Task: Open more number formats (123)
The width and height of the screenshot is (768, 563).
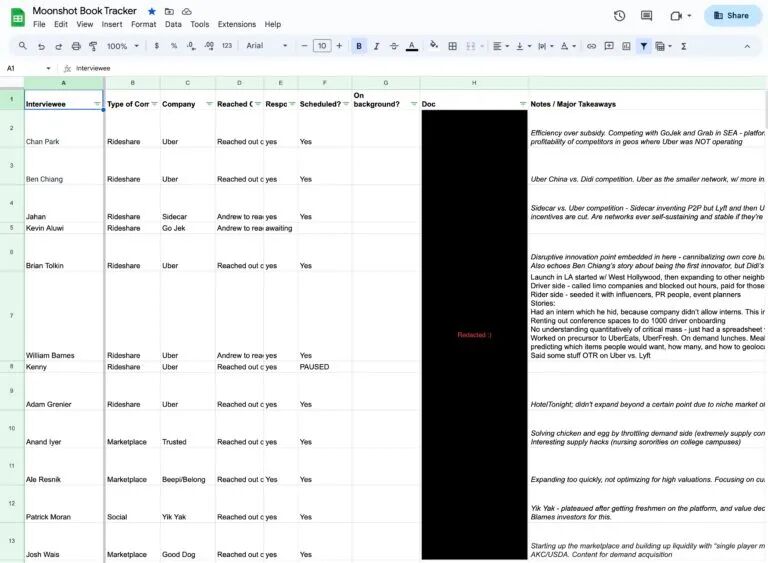Action: click(227, 46)
